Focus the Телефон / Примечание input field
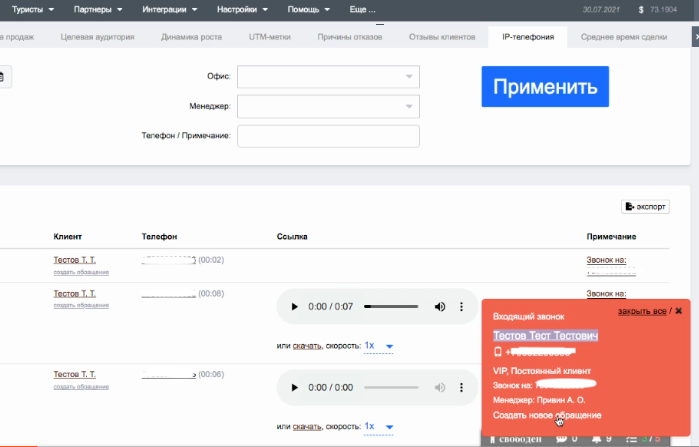 pos(328,136)
